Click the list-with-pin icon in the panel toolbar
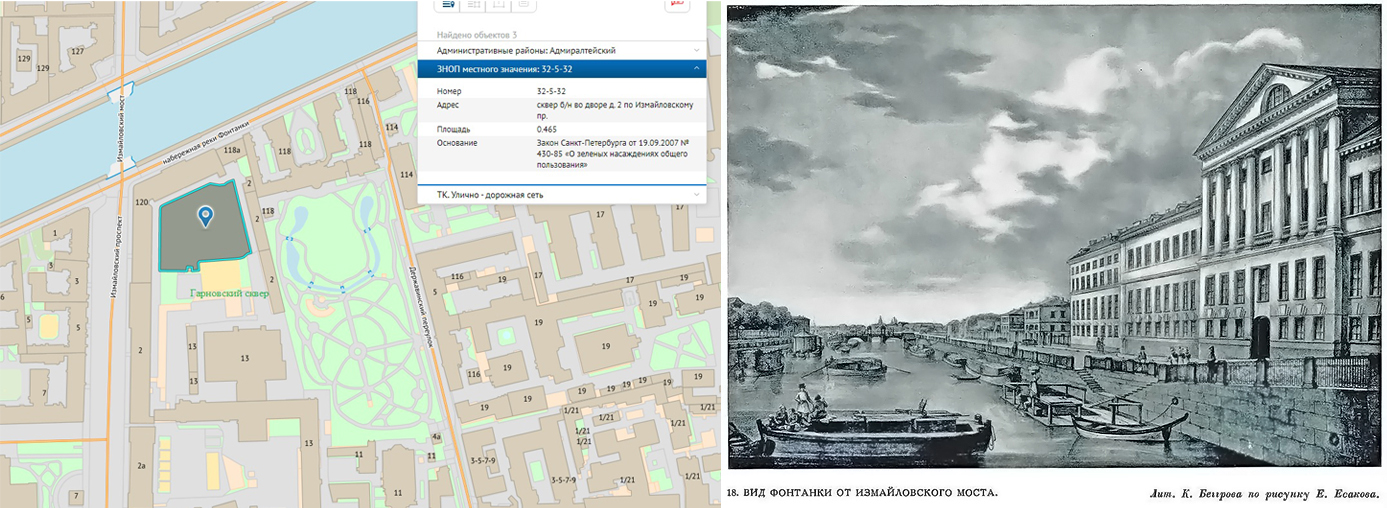Screen dimensions: 1387x508 point(447,4)
